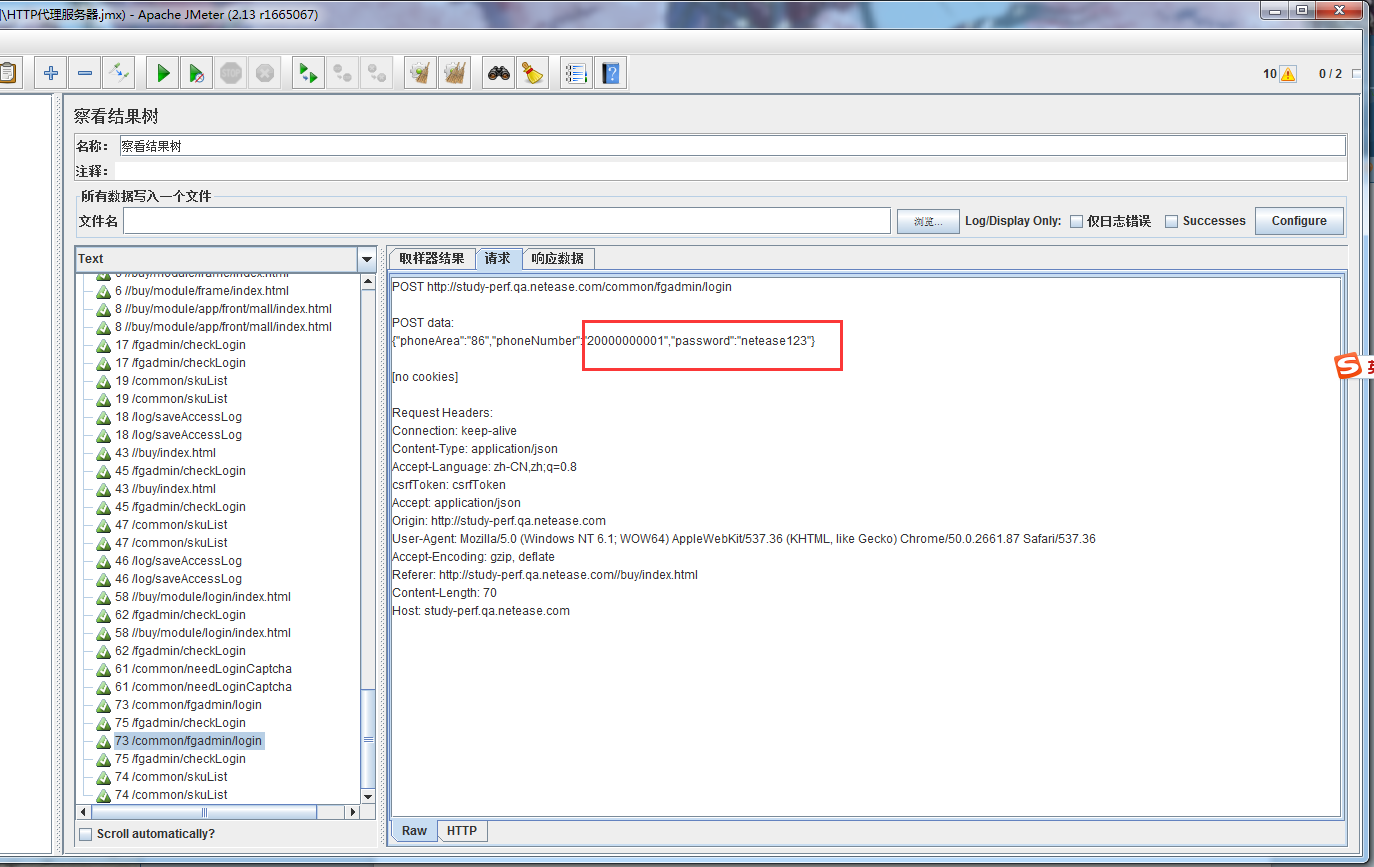1374x867 pixels.
Task: Select the Raw bottom tab
Action: tap(414, 831)
